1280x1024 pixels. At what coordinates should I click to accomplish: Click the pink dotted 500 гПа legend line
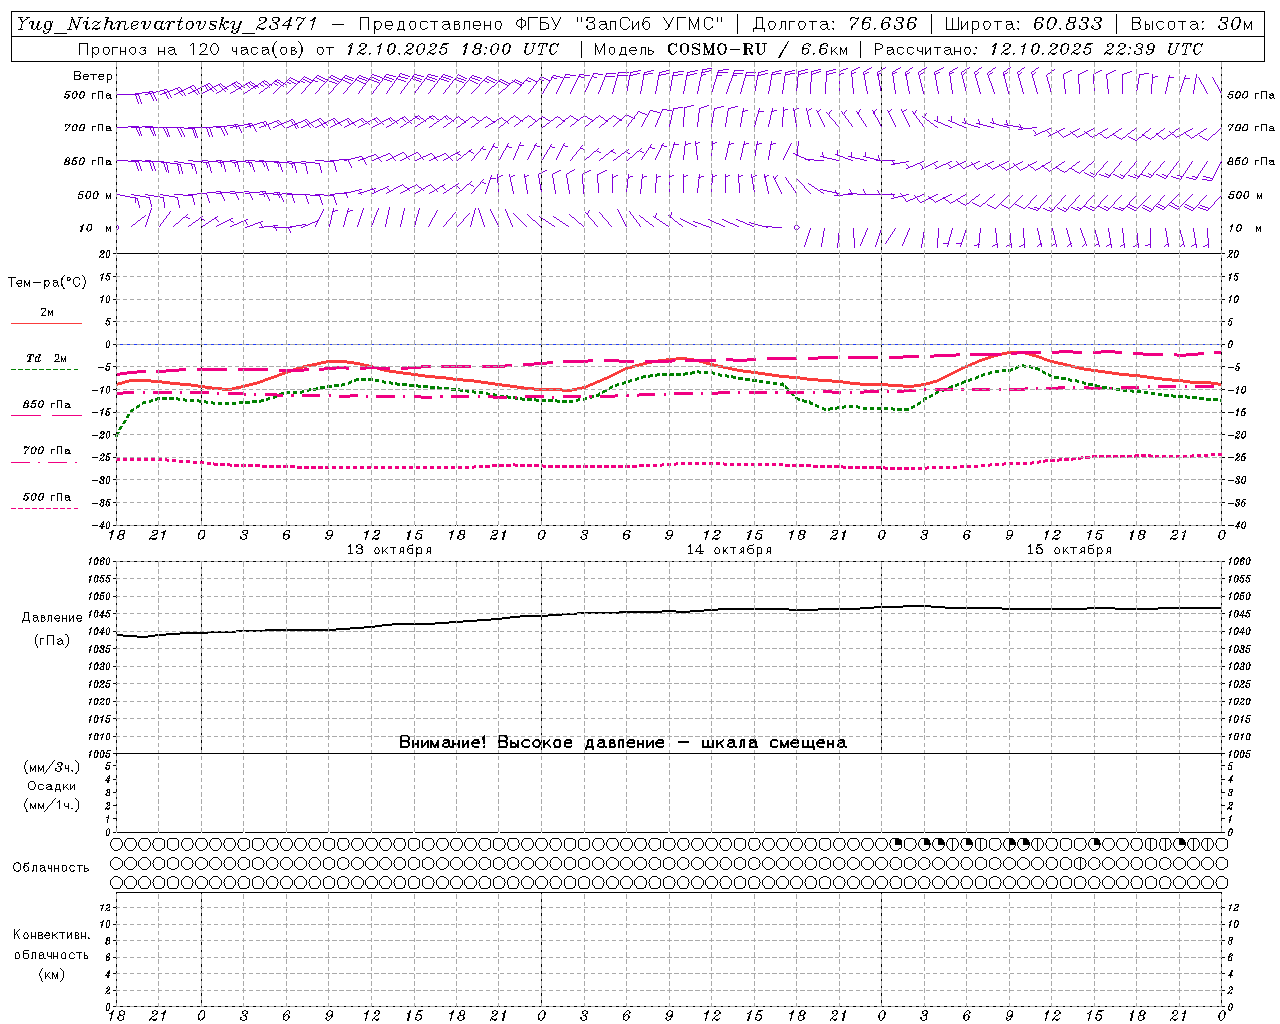(x=45, y=508)
